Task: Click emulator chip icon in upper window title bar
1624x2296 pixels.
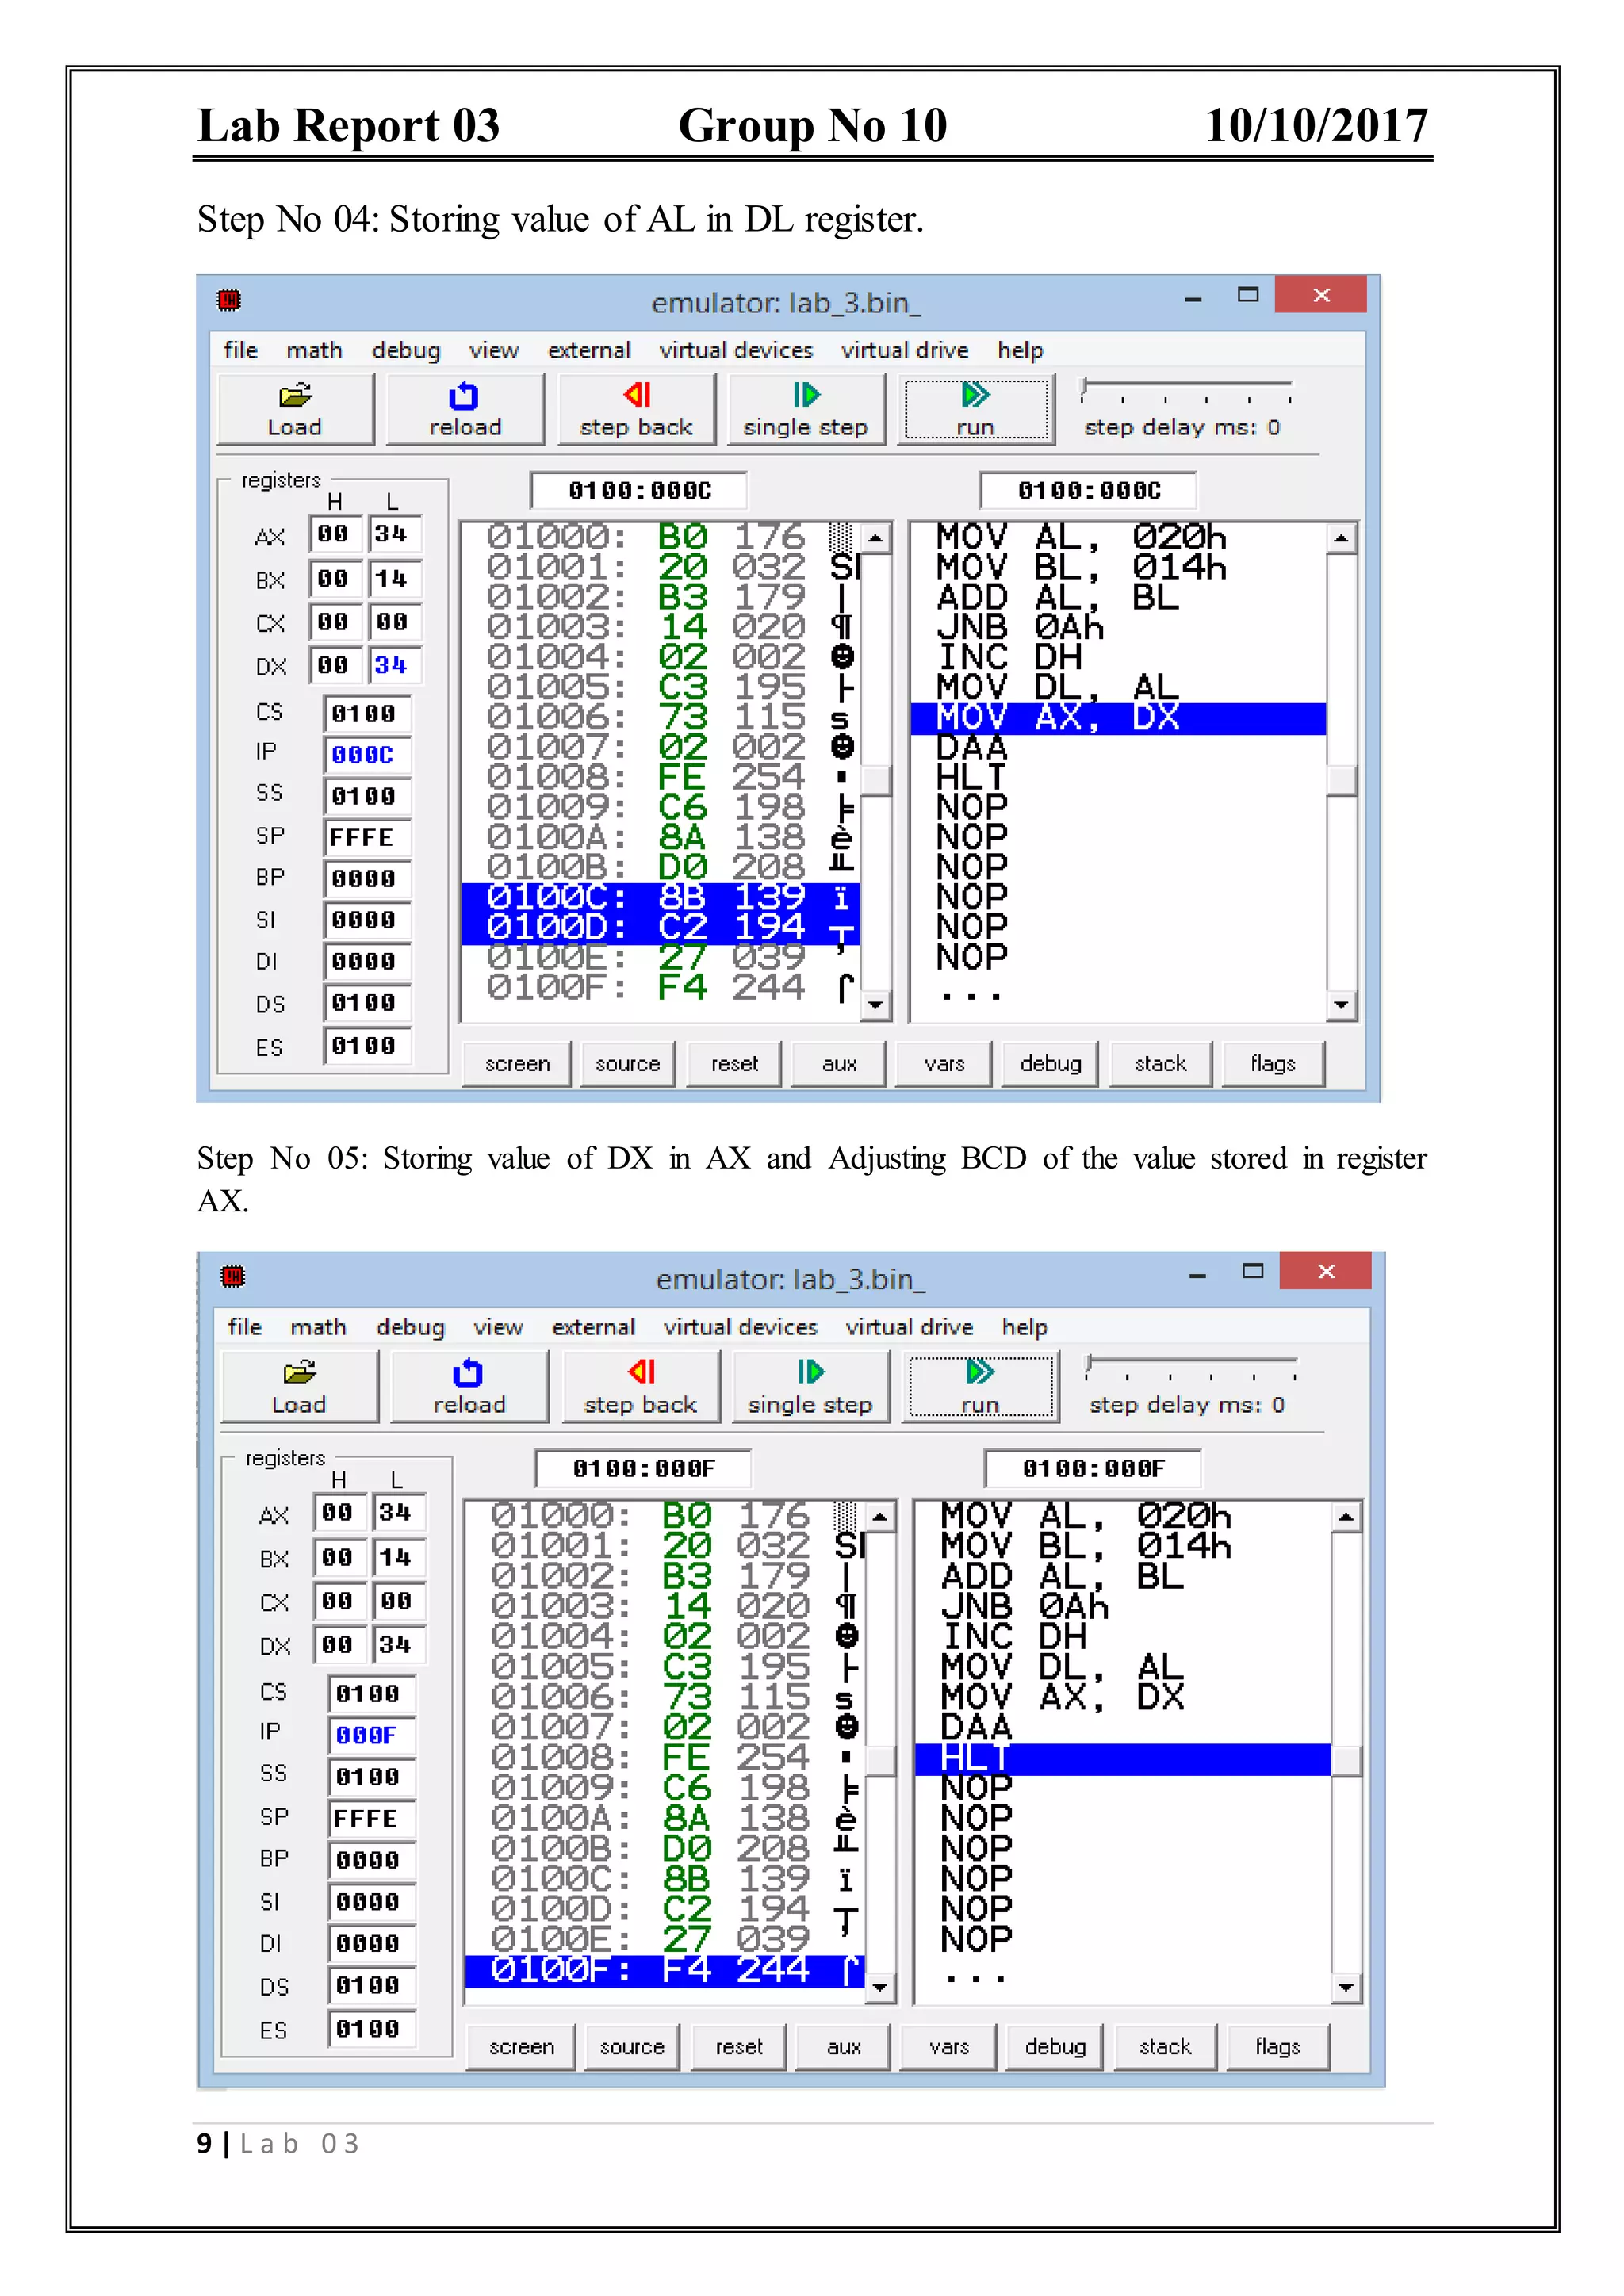Action: [x=229, y=299]
